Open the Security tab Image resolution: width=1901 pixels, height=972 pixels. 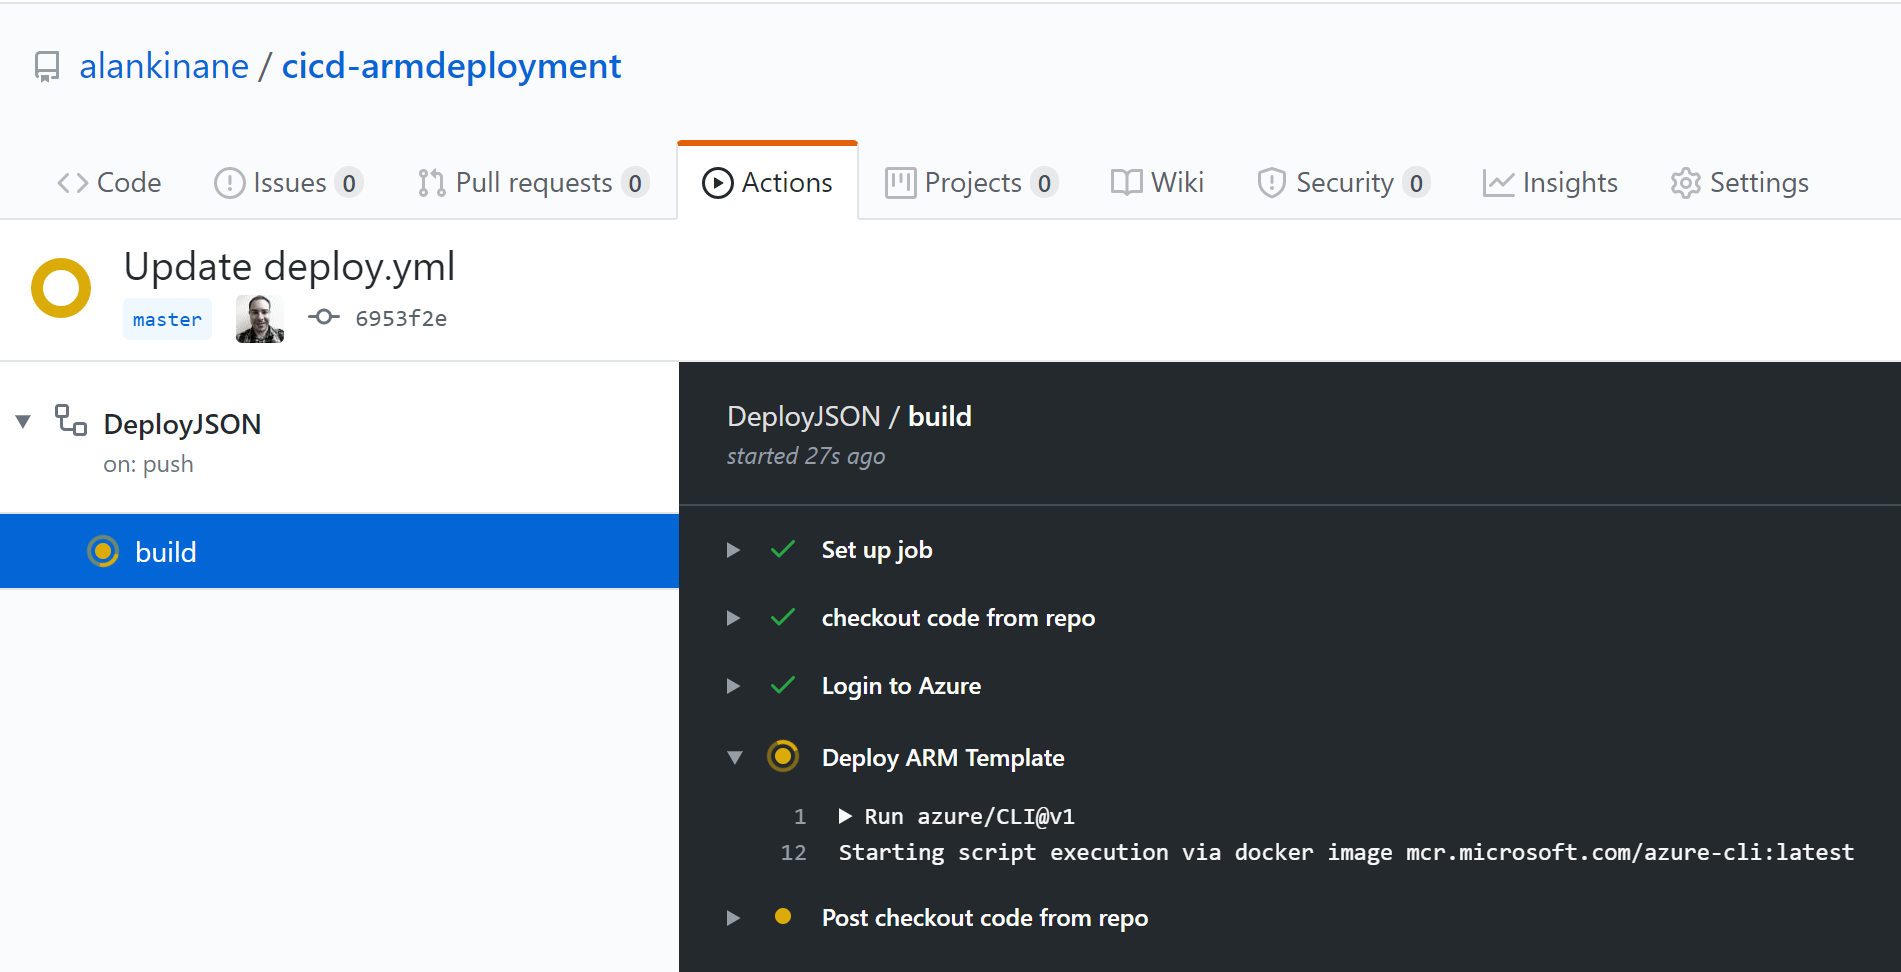point(1343,183)
